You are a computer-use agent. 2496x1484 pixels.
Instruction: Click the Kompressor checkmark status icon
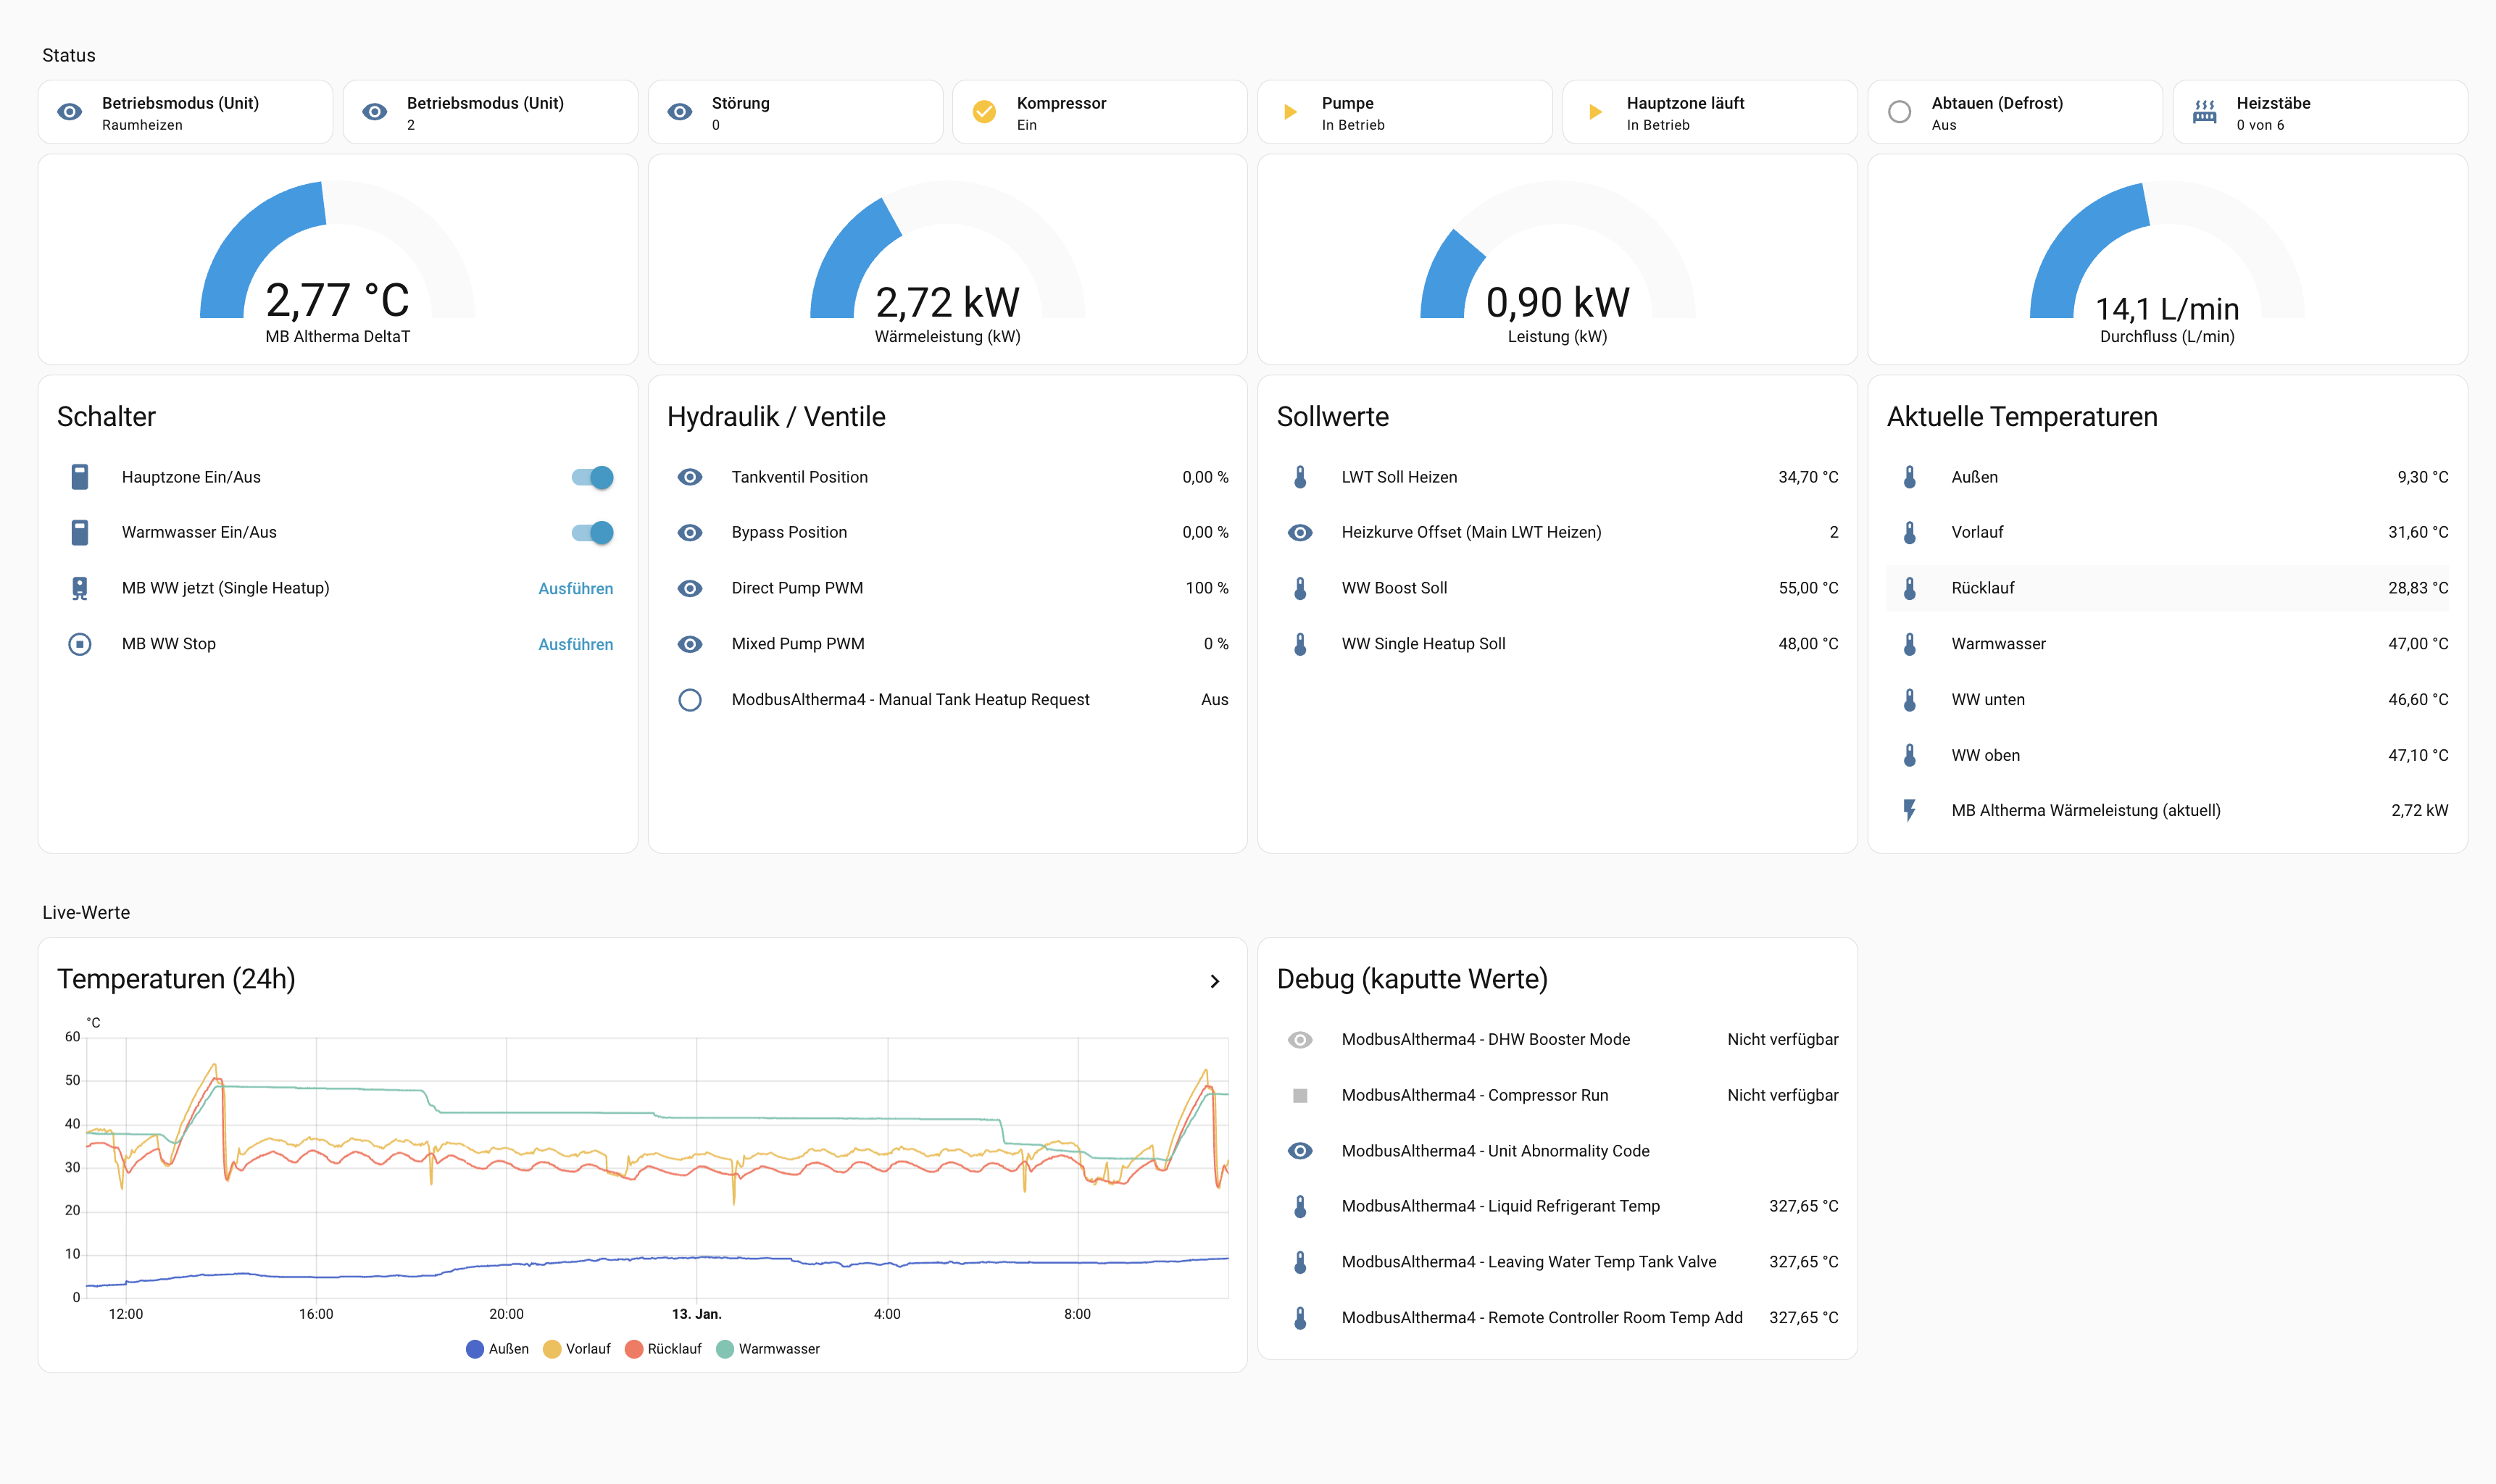coord(984,112)
